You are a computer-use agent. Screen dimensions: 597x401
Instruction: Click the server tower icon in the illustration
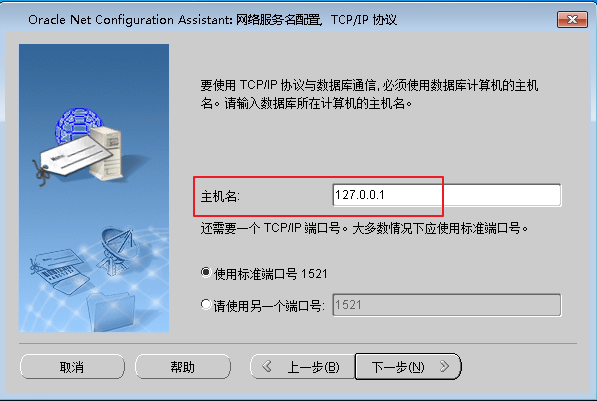pos(108,153)
